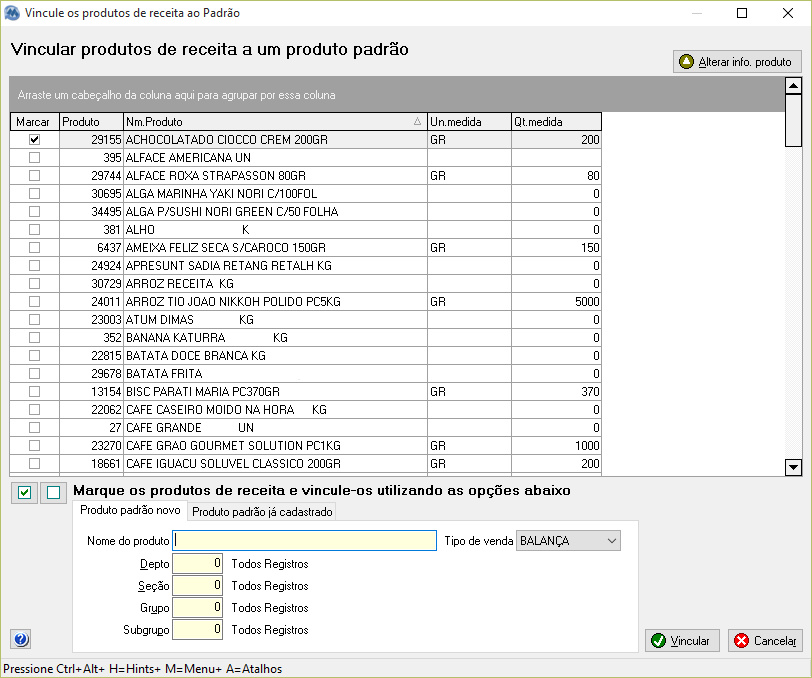Image resolution: width=812 pixels, height=678 pixels.
Task: Click the Grupo number field
Action: click(x=197, y=608)
